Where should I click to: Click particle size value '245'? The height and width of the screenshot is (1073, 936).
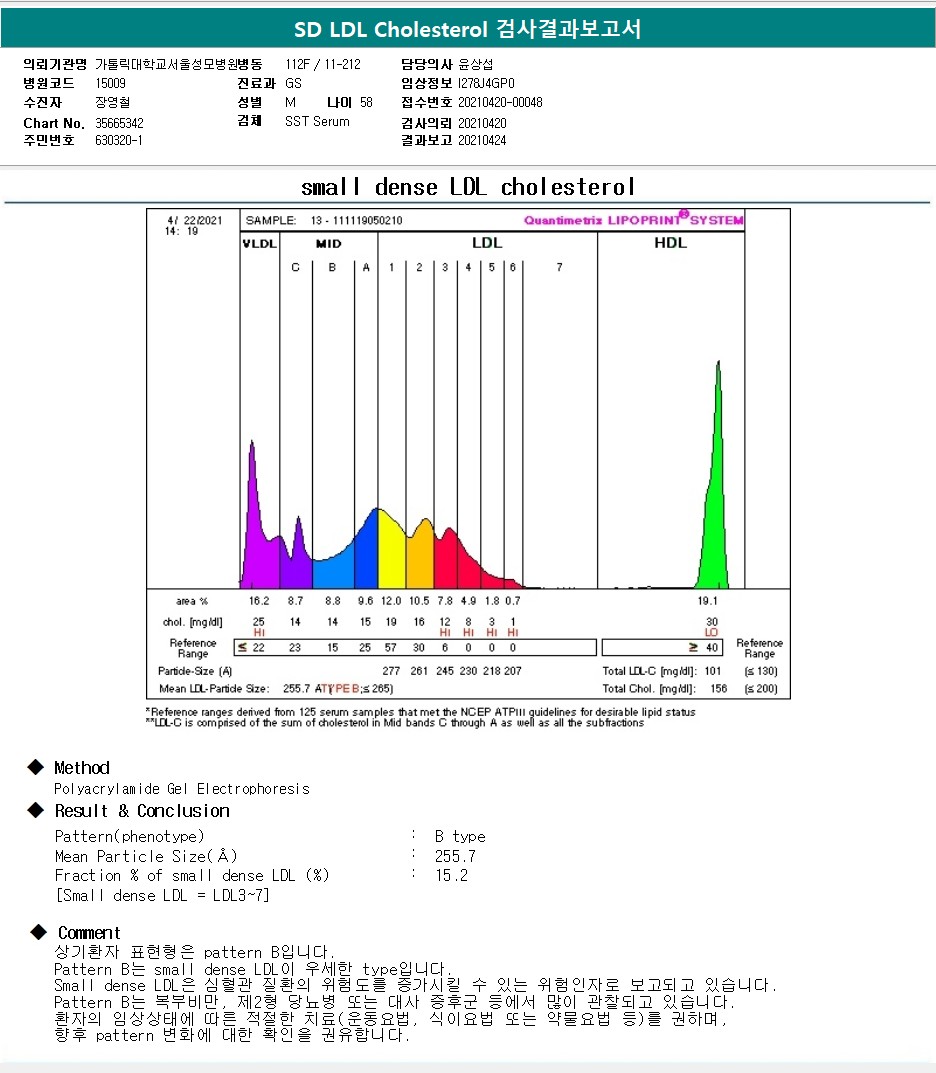445,671
